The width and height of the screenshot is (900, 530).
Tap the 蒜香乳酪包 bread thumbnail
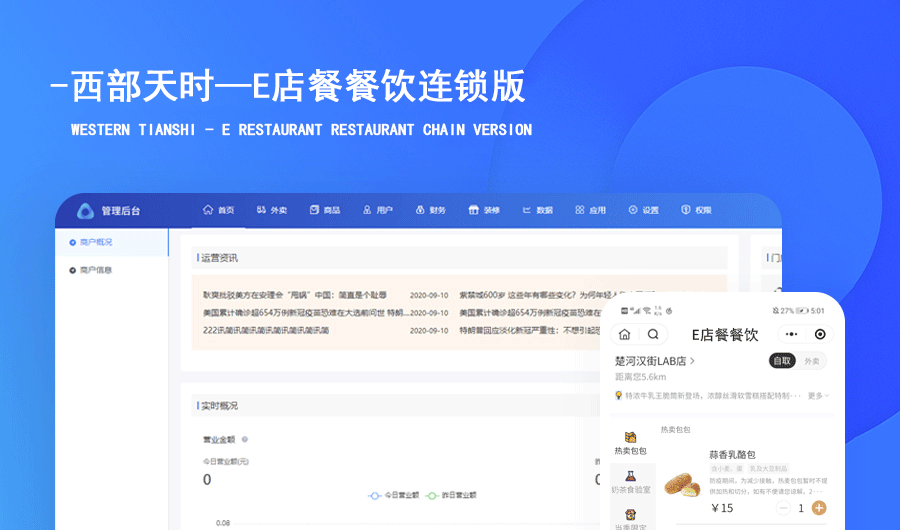point(682,484)
